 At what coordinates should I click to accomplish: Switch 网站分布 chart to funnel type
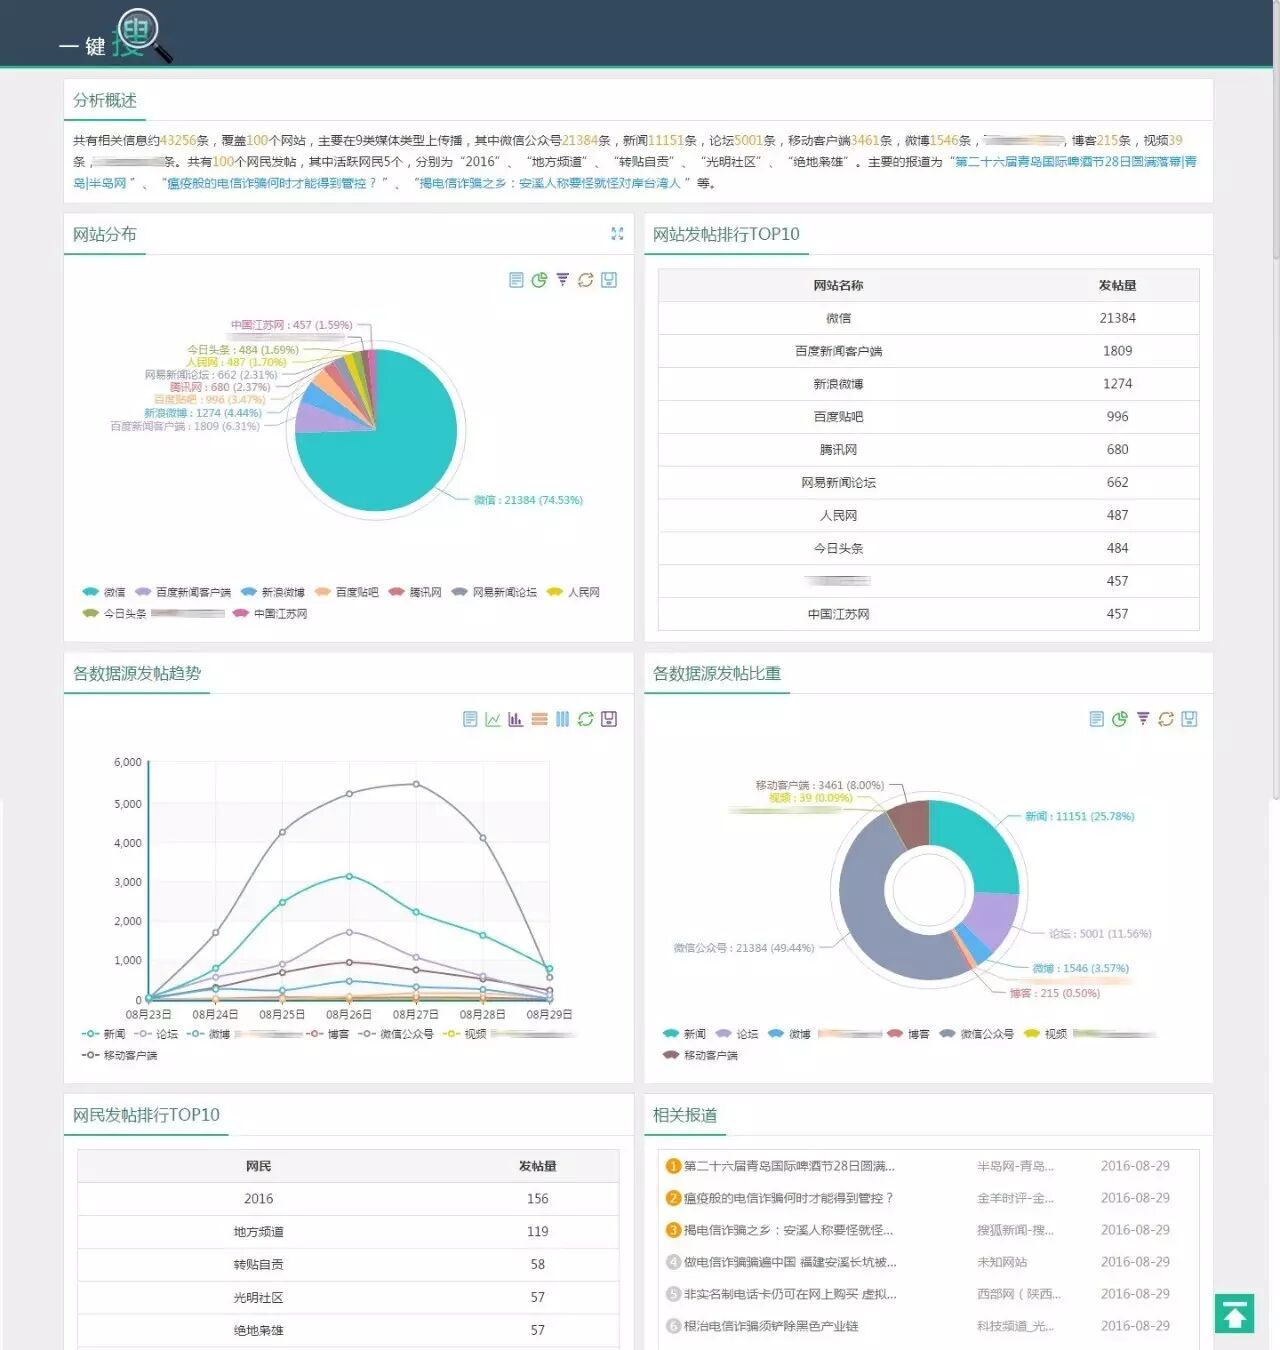[x=562, y=280]
